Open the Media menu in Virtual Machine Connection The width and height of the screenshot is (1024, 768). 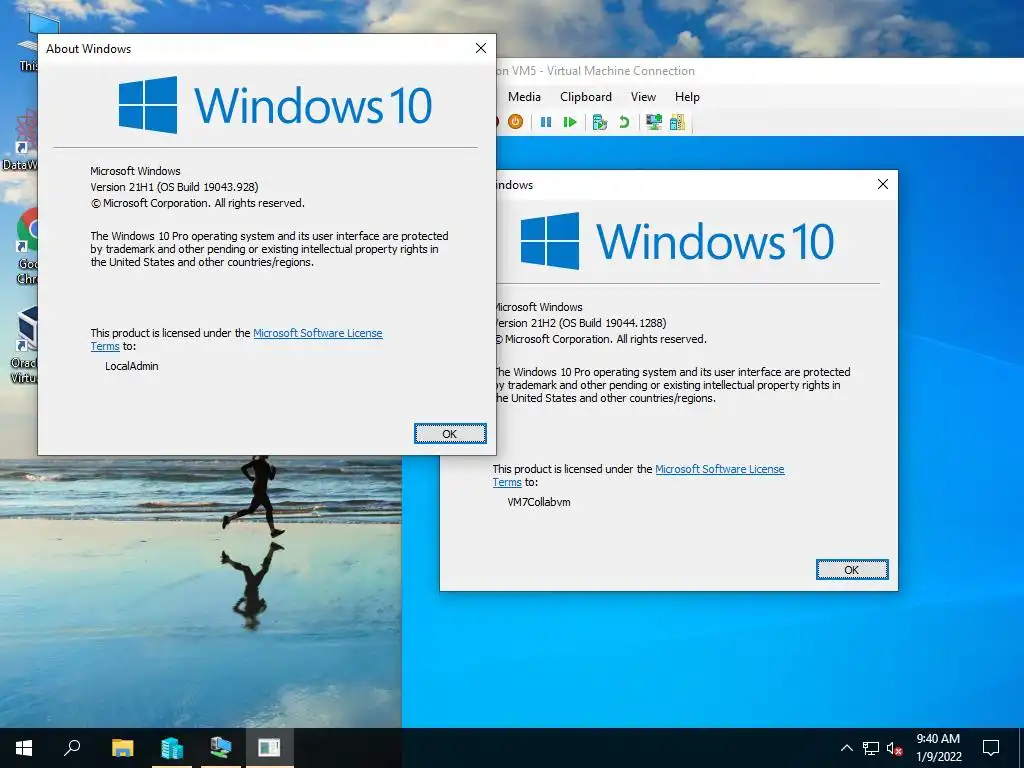524,97
